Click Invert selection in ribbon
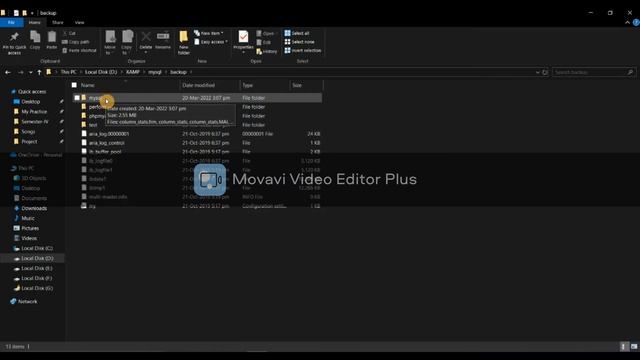 302,50
